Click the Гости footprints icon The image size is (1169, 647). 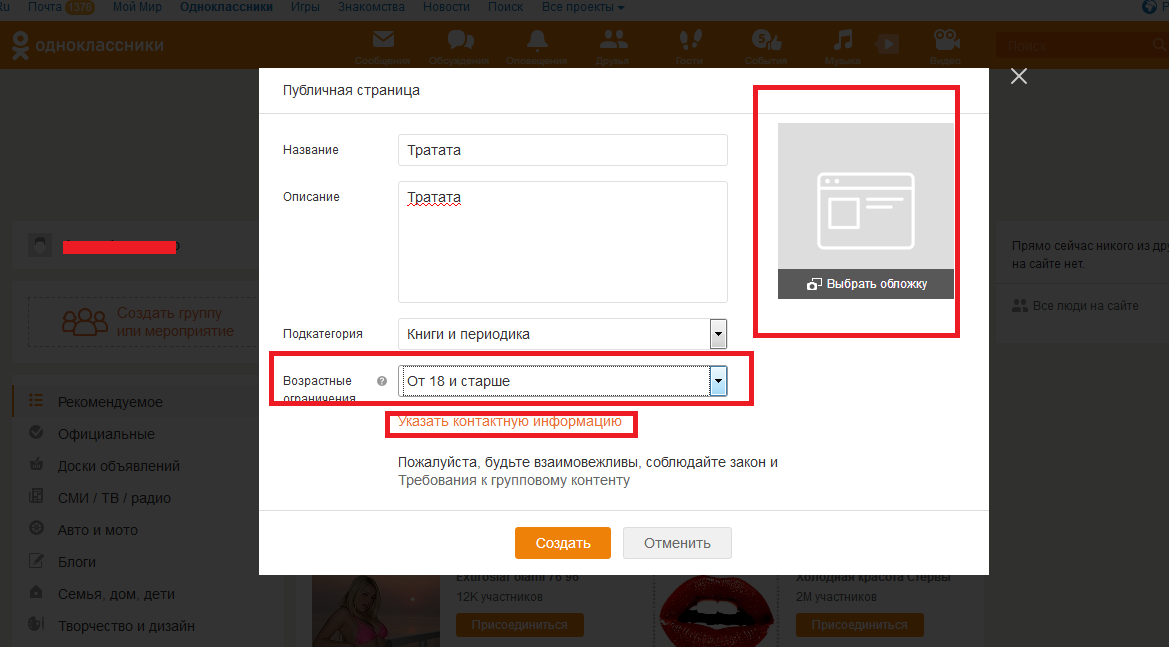click(x=690, y=41)
